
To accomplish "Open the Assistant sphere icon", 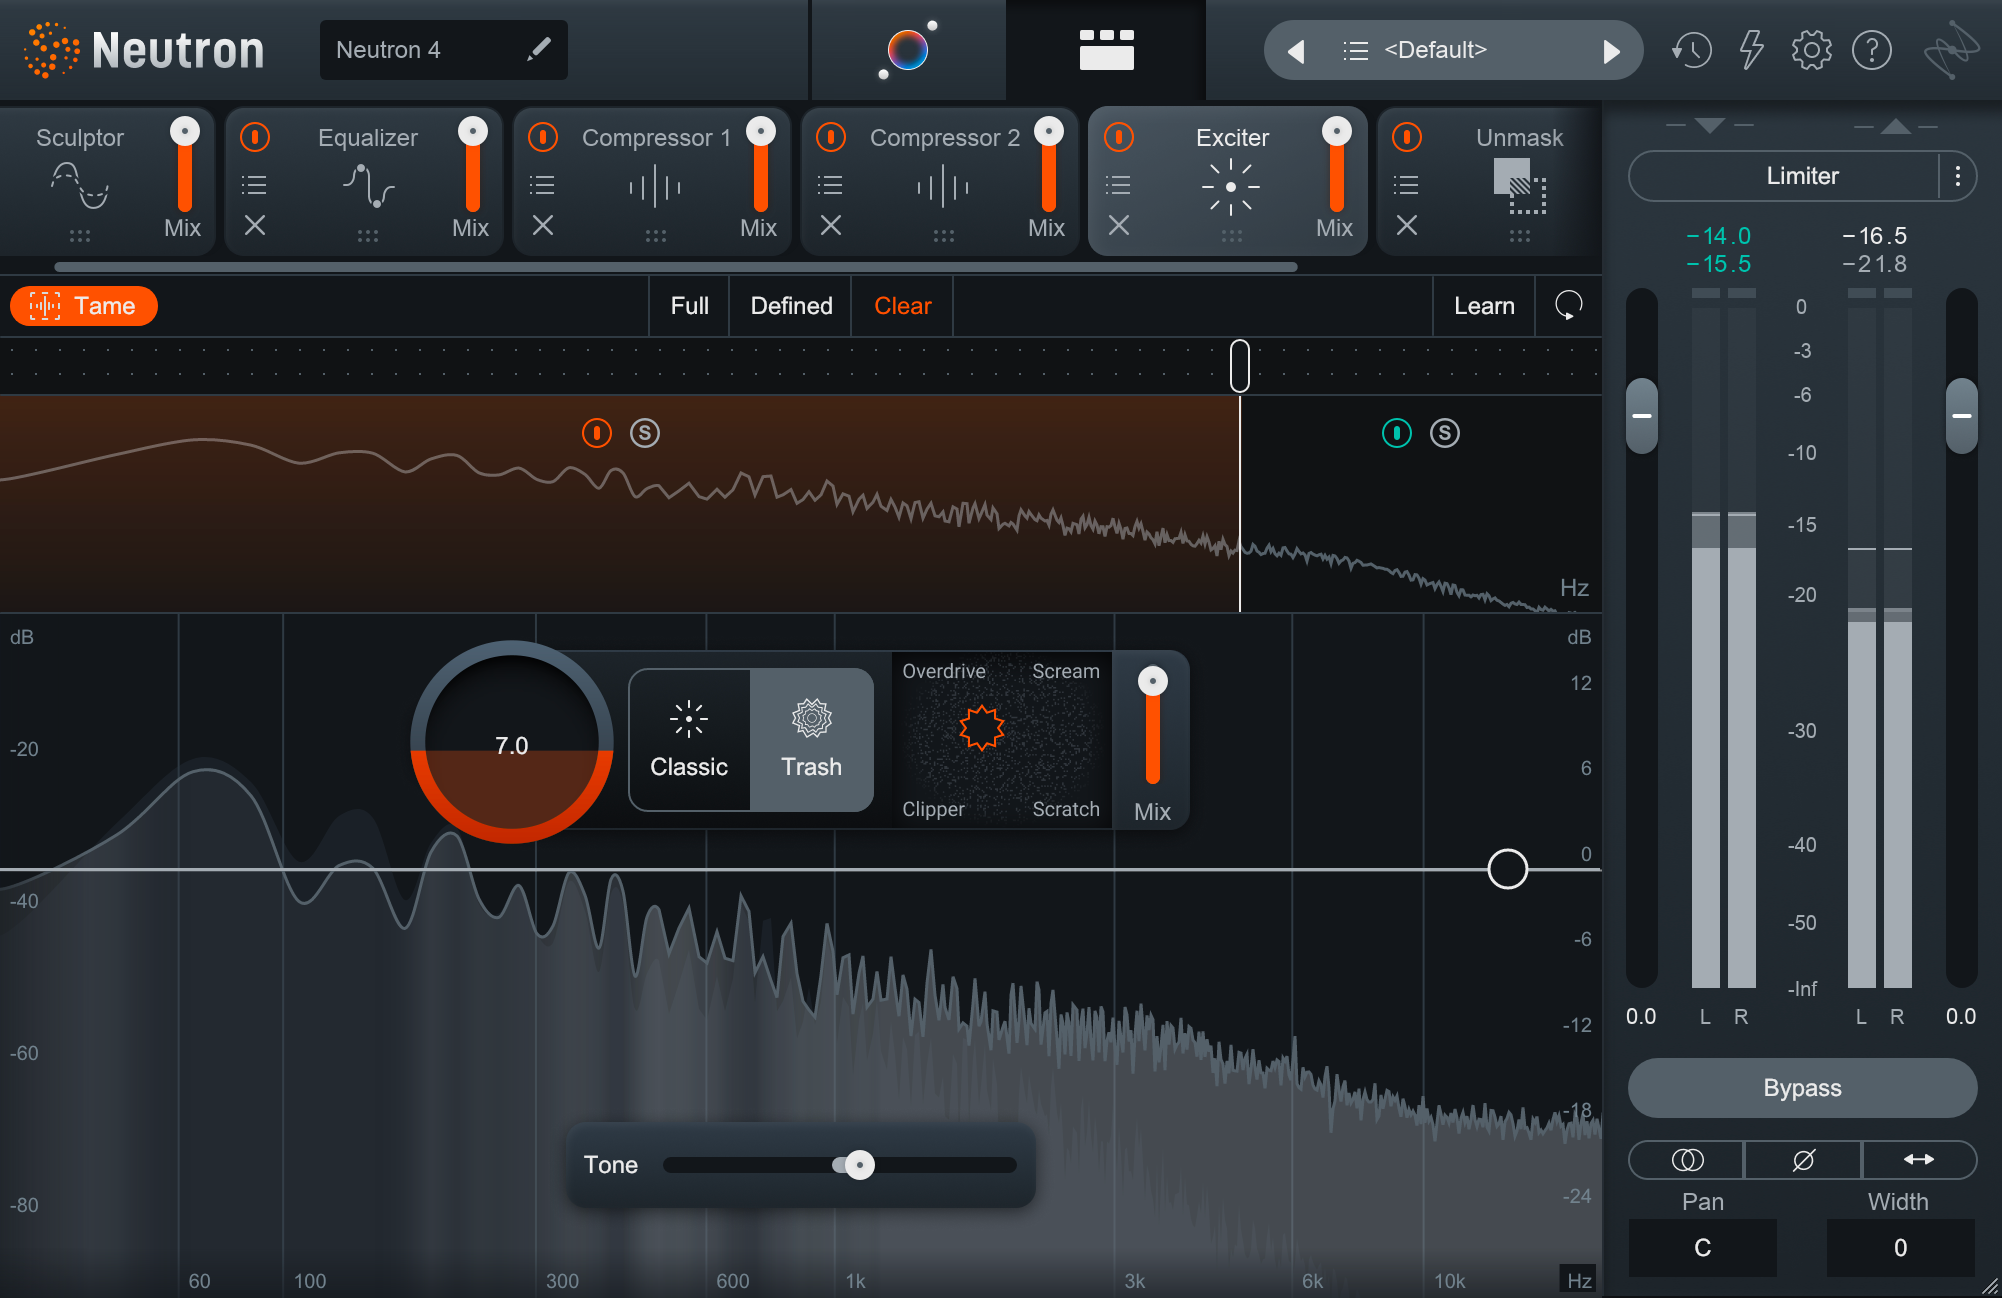I will (x=906, y=49).
